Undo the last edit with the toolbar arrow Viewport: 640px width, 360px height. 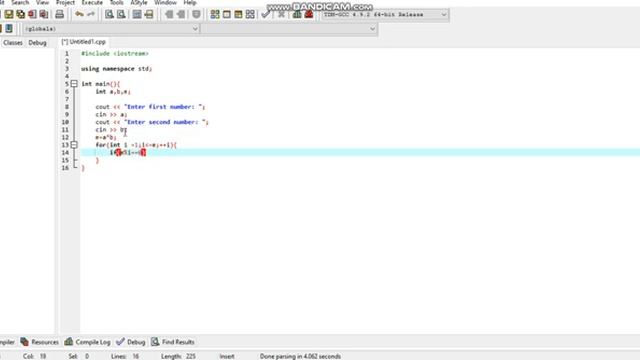[x=79, y=15]
